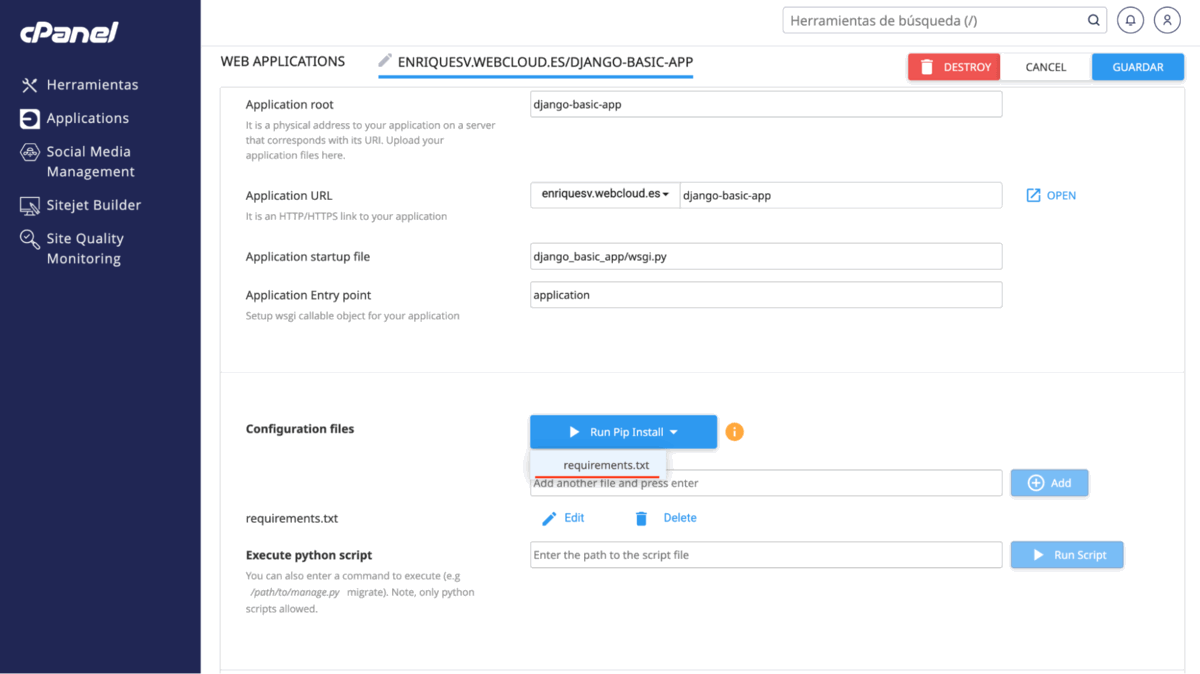Open the enriquesv.webcloud.es domain dropdown

605,195
